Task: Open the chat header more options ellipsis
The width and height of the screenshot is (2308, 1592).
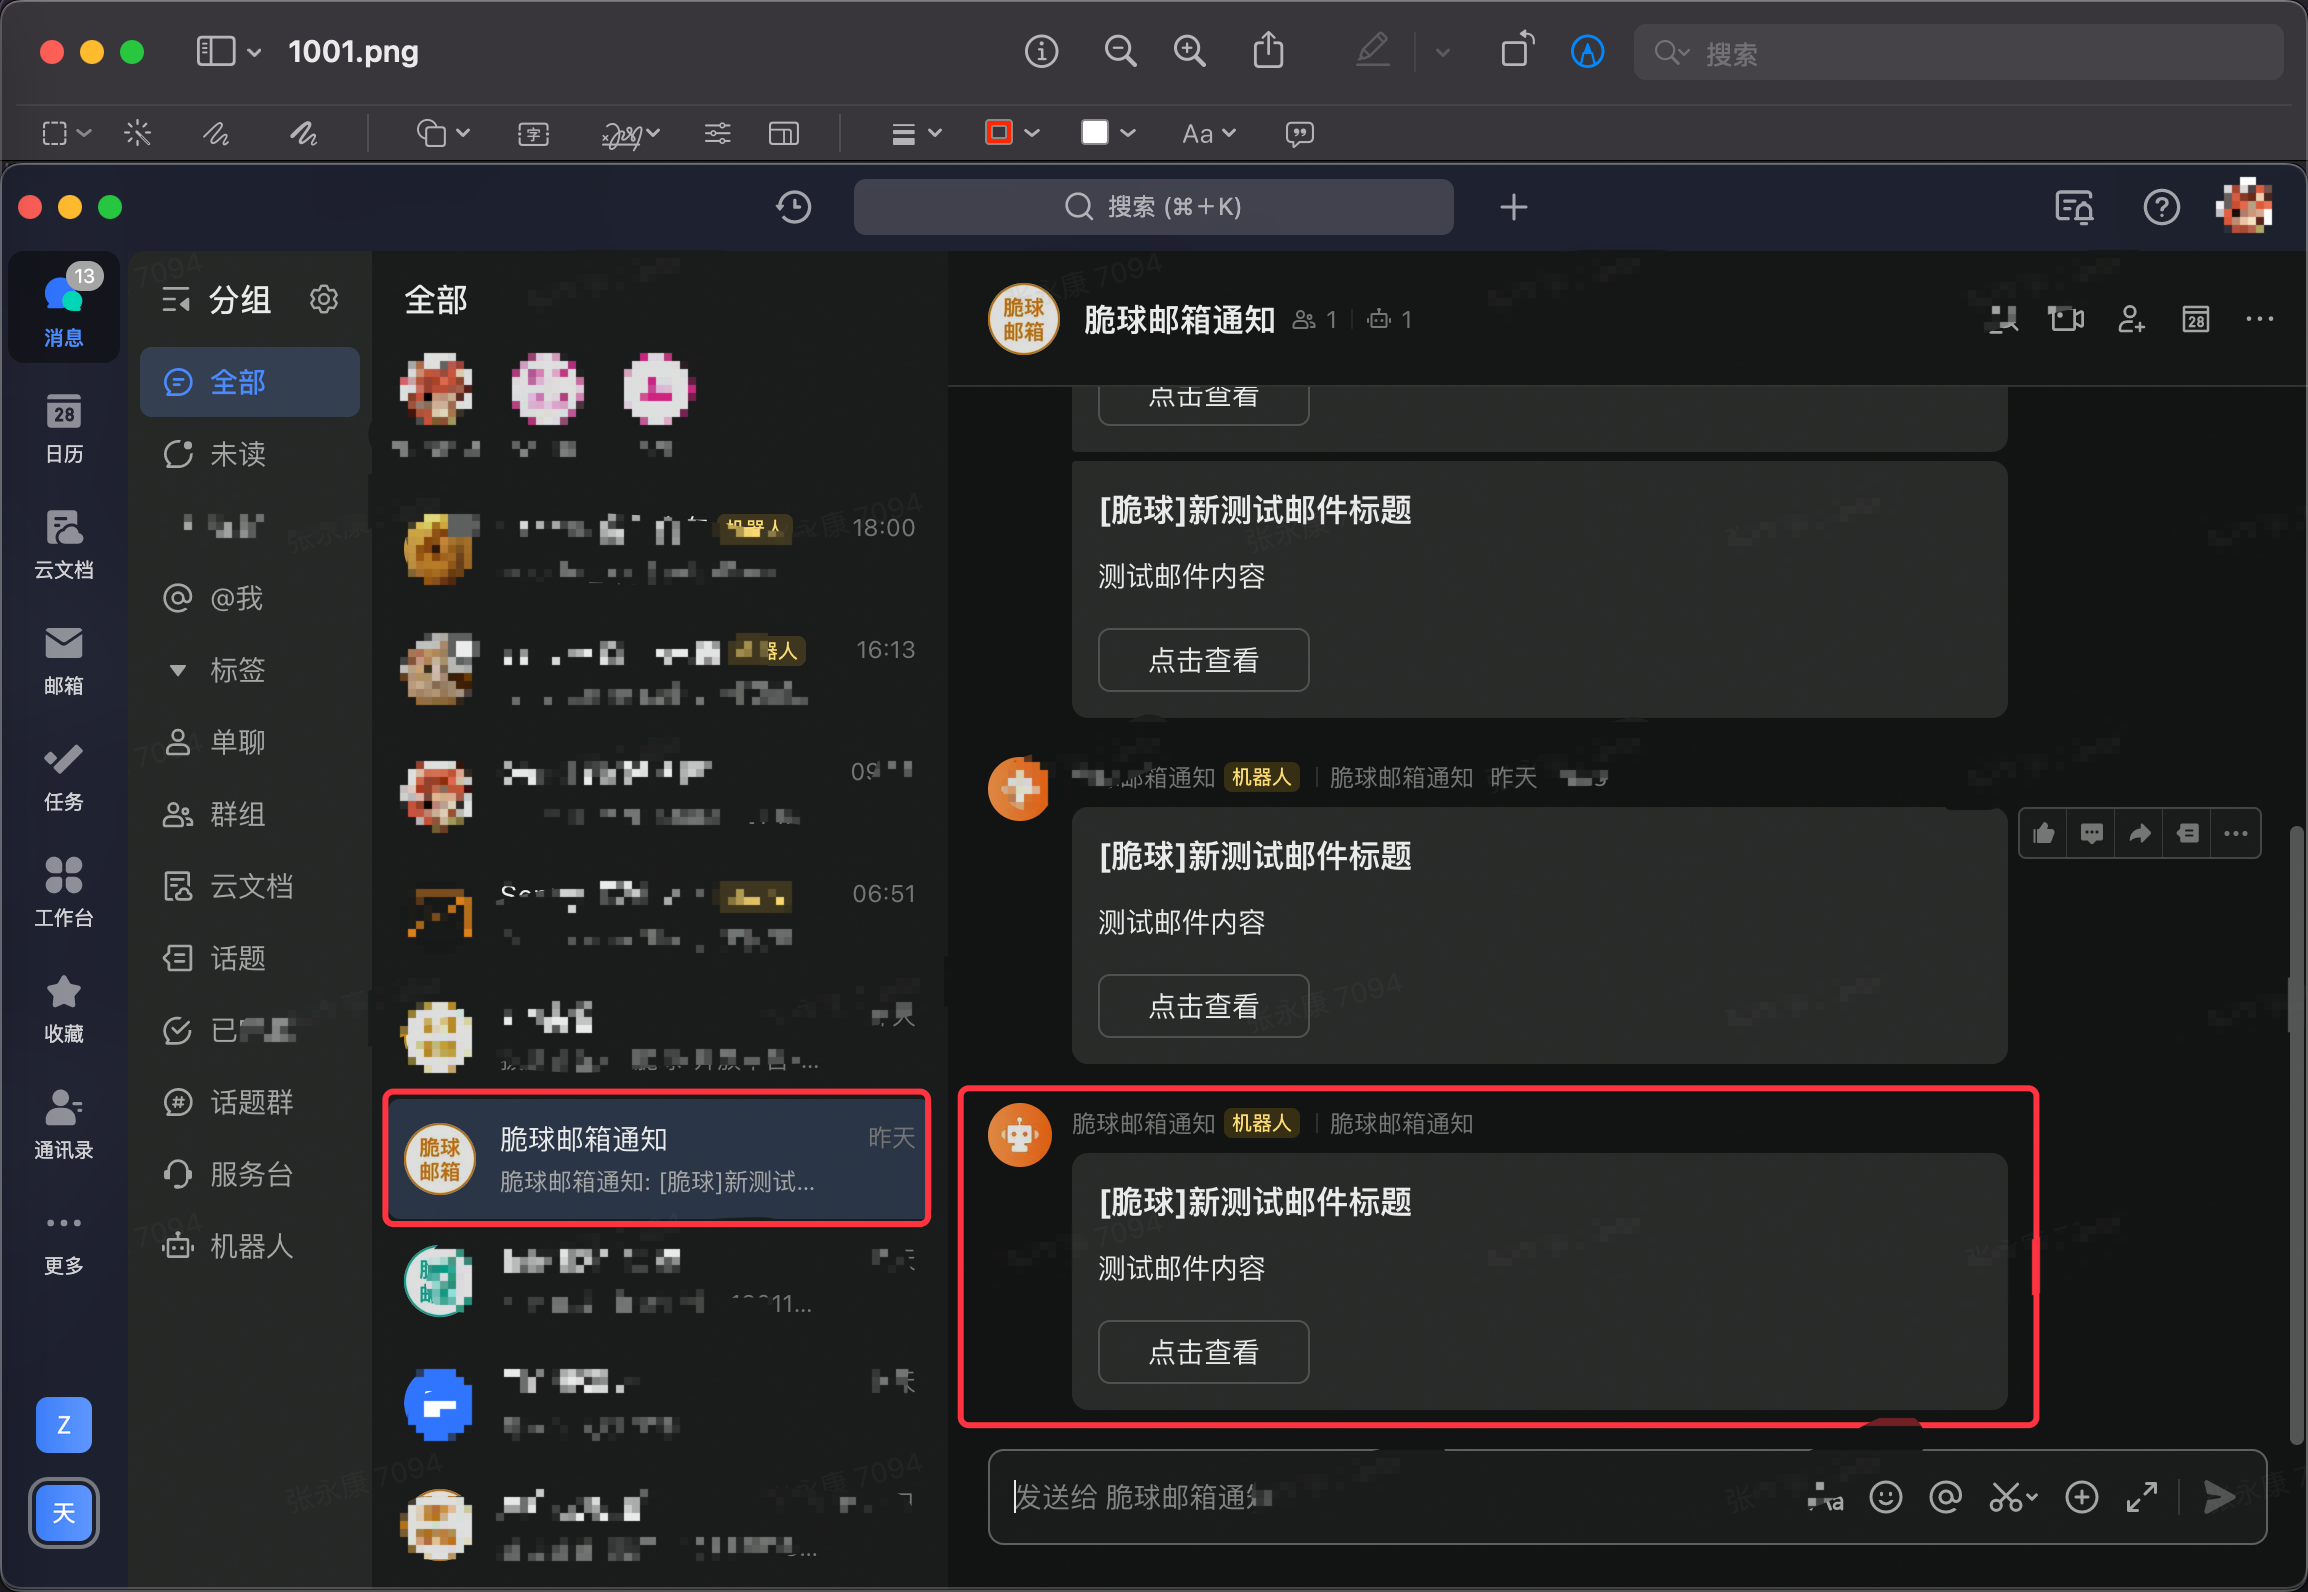Action: click(x=2259, y=320)
